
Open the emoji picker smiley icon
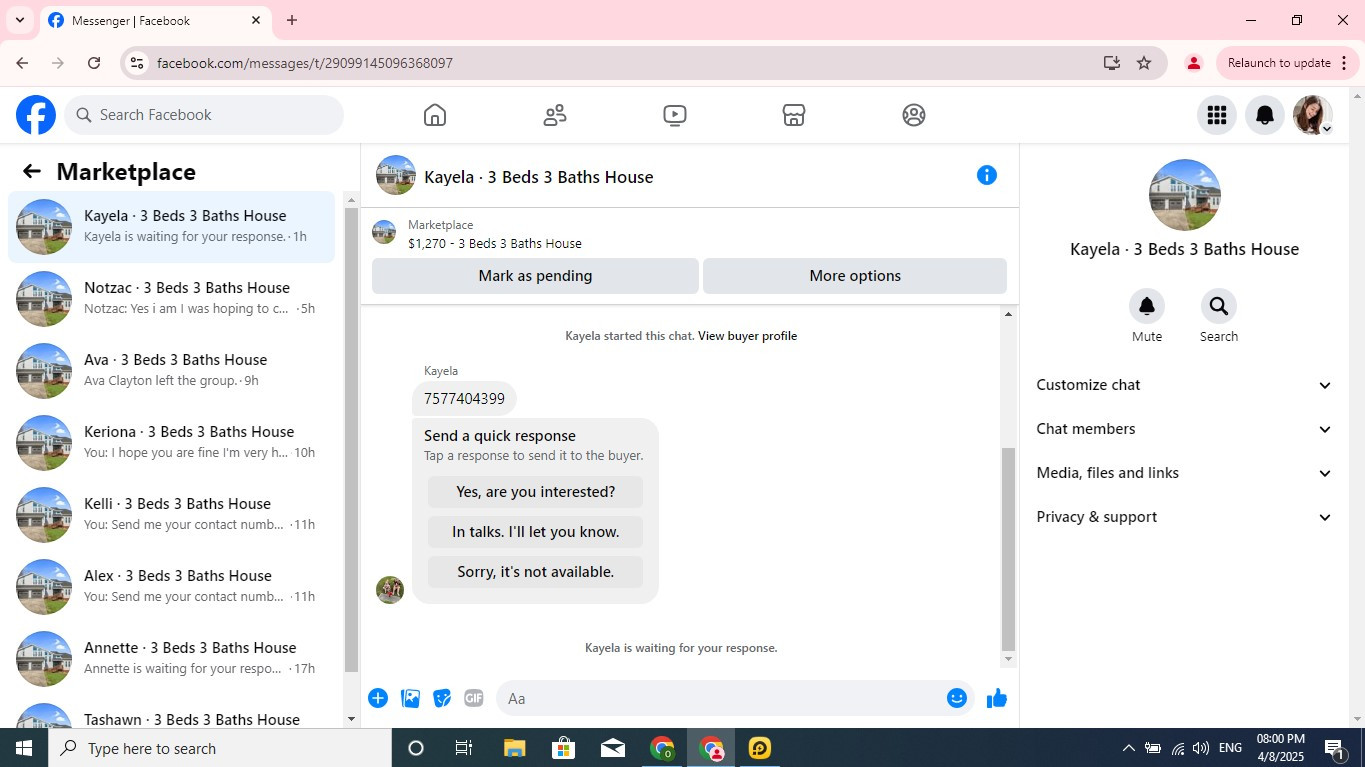point(957,698)
